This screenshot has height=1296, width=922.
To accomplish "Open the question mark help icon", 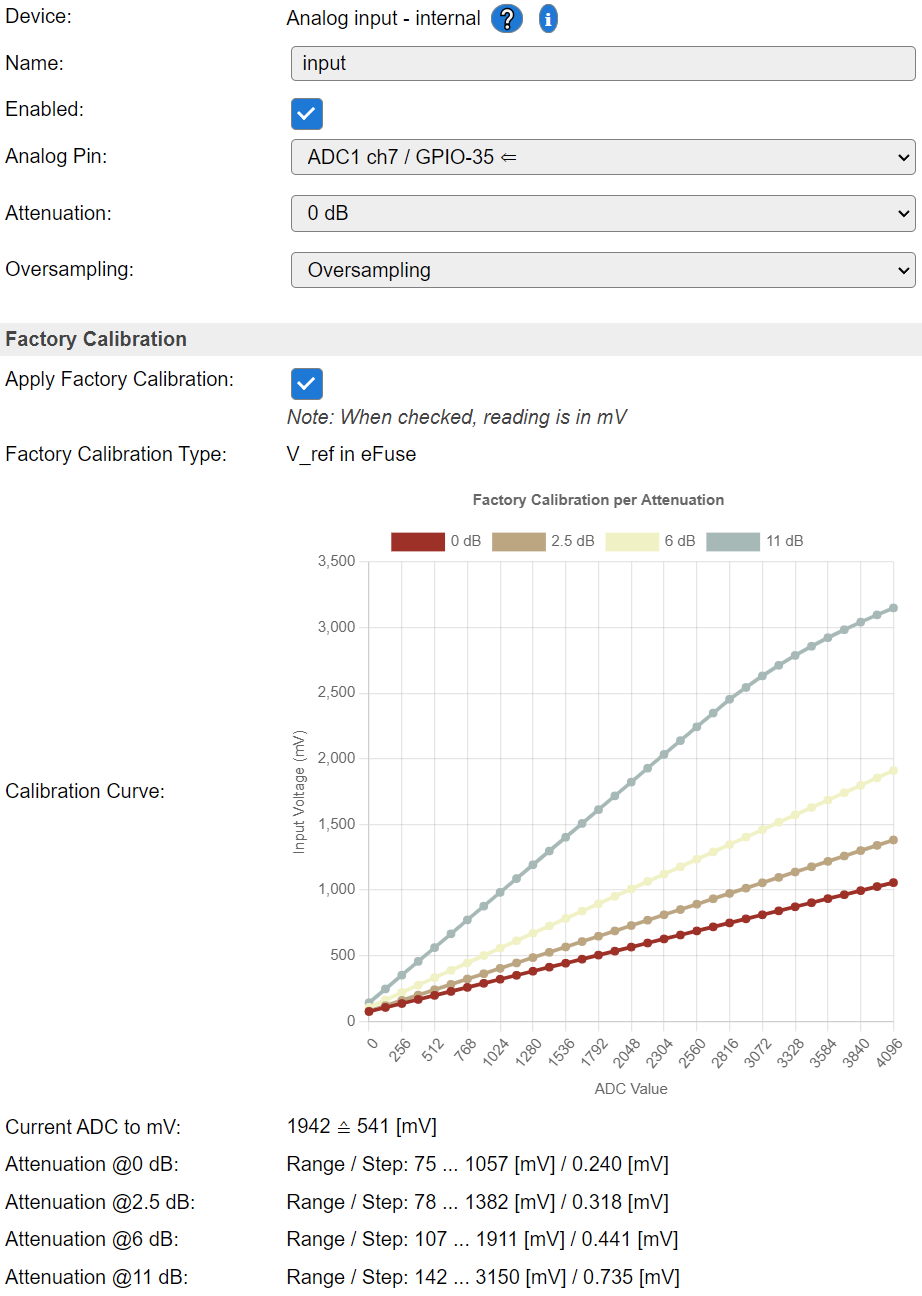I will 507,19.
